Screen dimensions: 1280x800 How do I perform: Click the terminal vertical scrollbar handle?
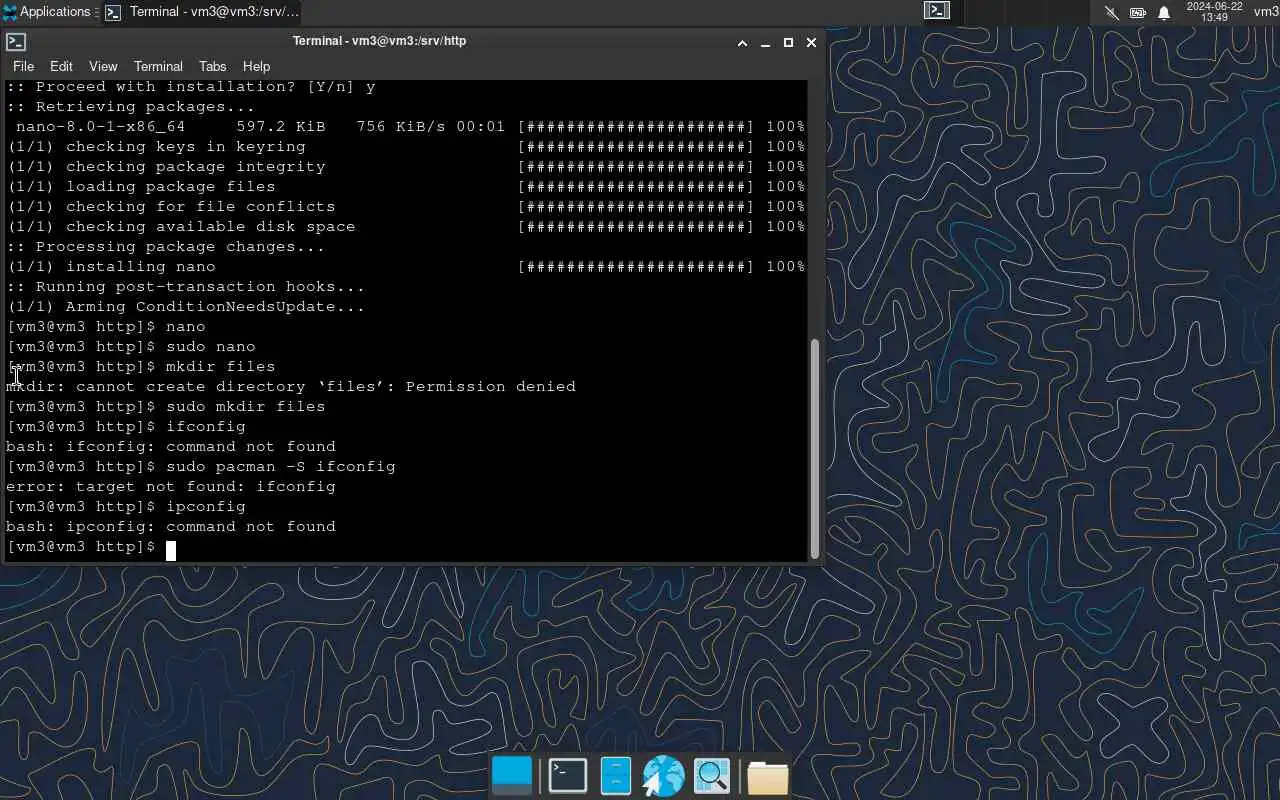pos(814,448)
